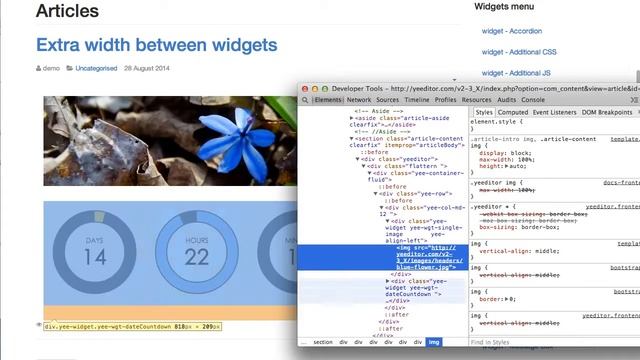The image size is (640, 360).
Task: Collapse the div yee-row node
Action: (x=376, y=193)
